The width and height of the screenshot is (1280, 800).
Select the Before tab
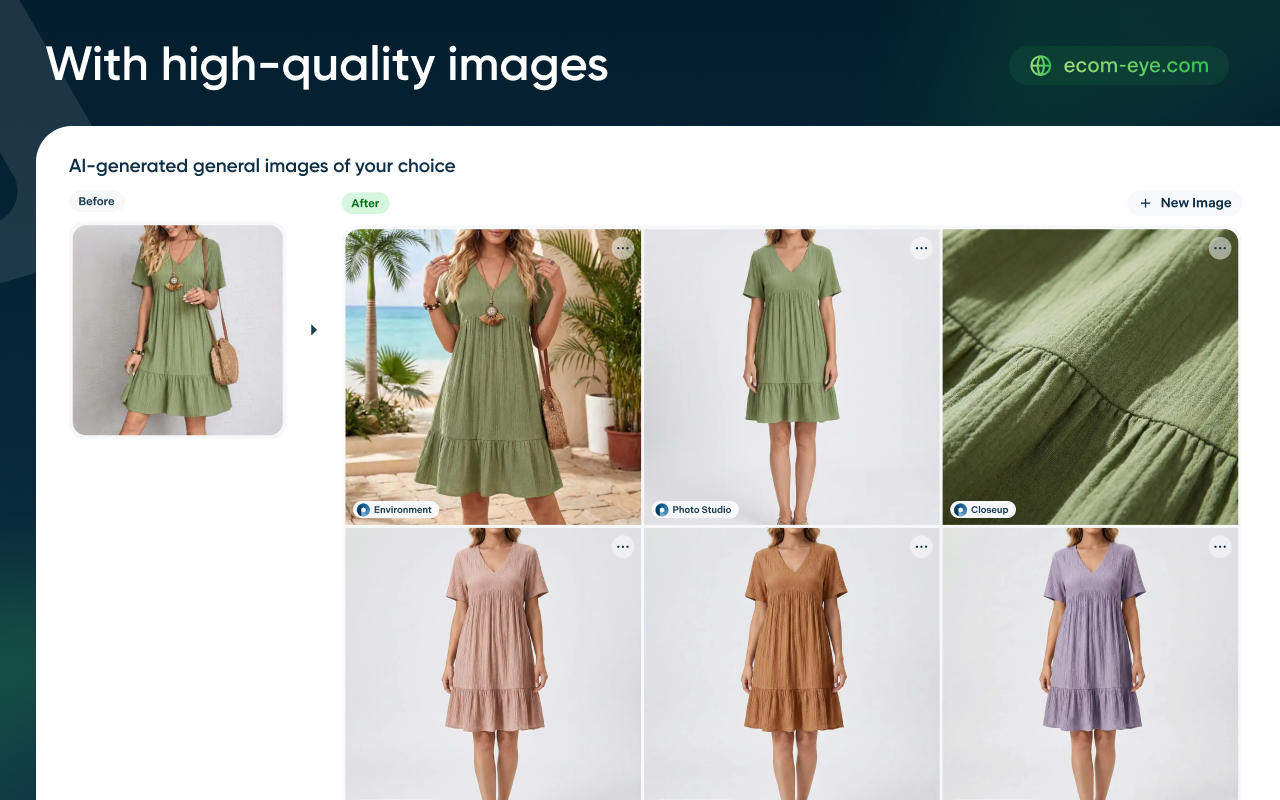96,201
